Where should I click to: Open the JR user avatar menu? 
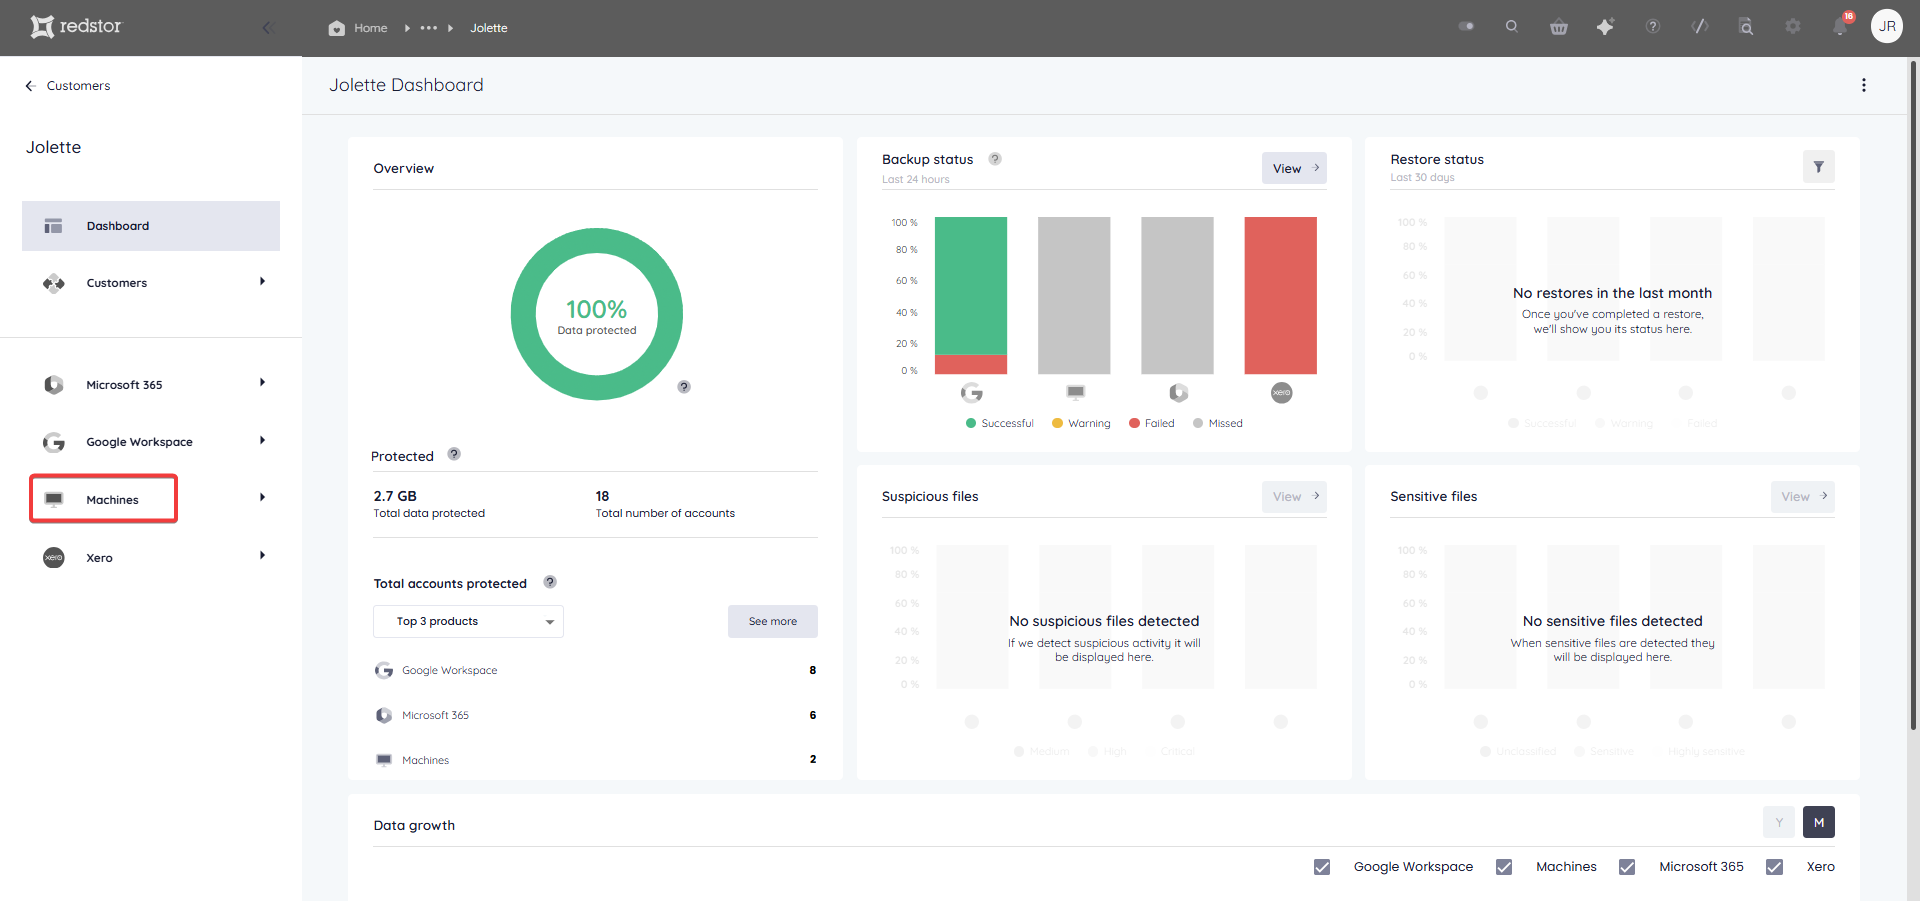[x=1887, y=27]
